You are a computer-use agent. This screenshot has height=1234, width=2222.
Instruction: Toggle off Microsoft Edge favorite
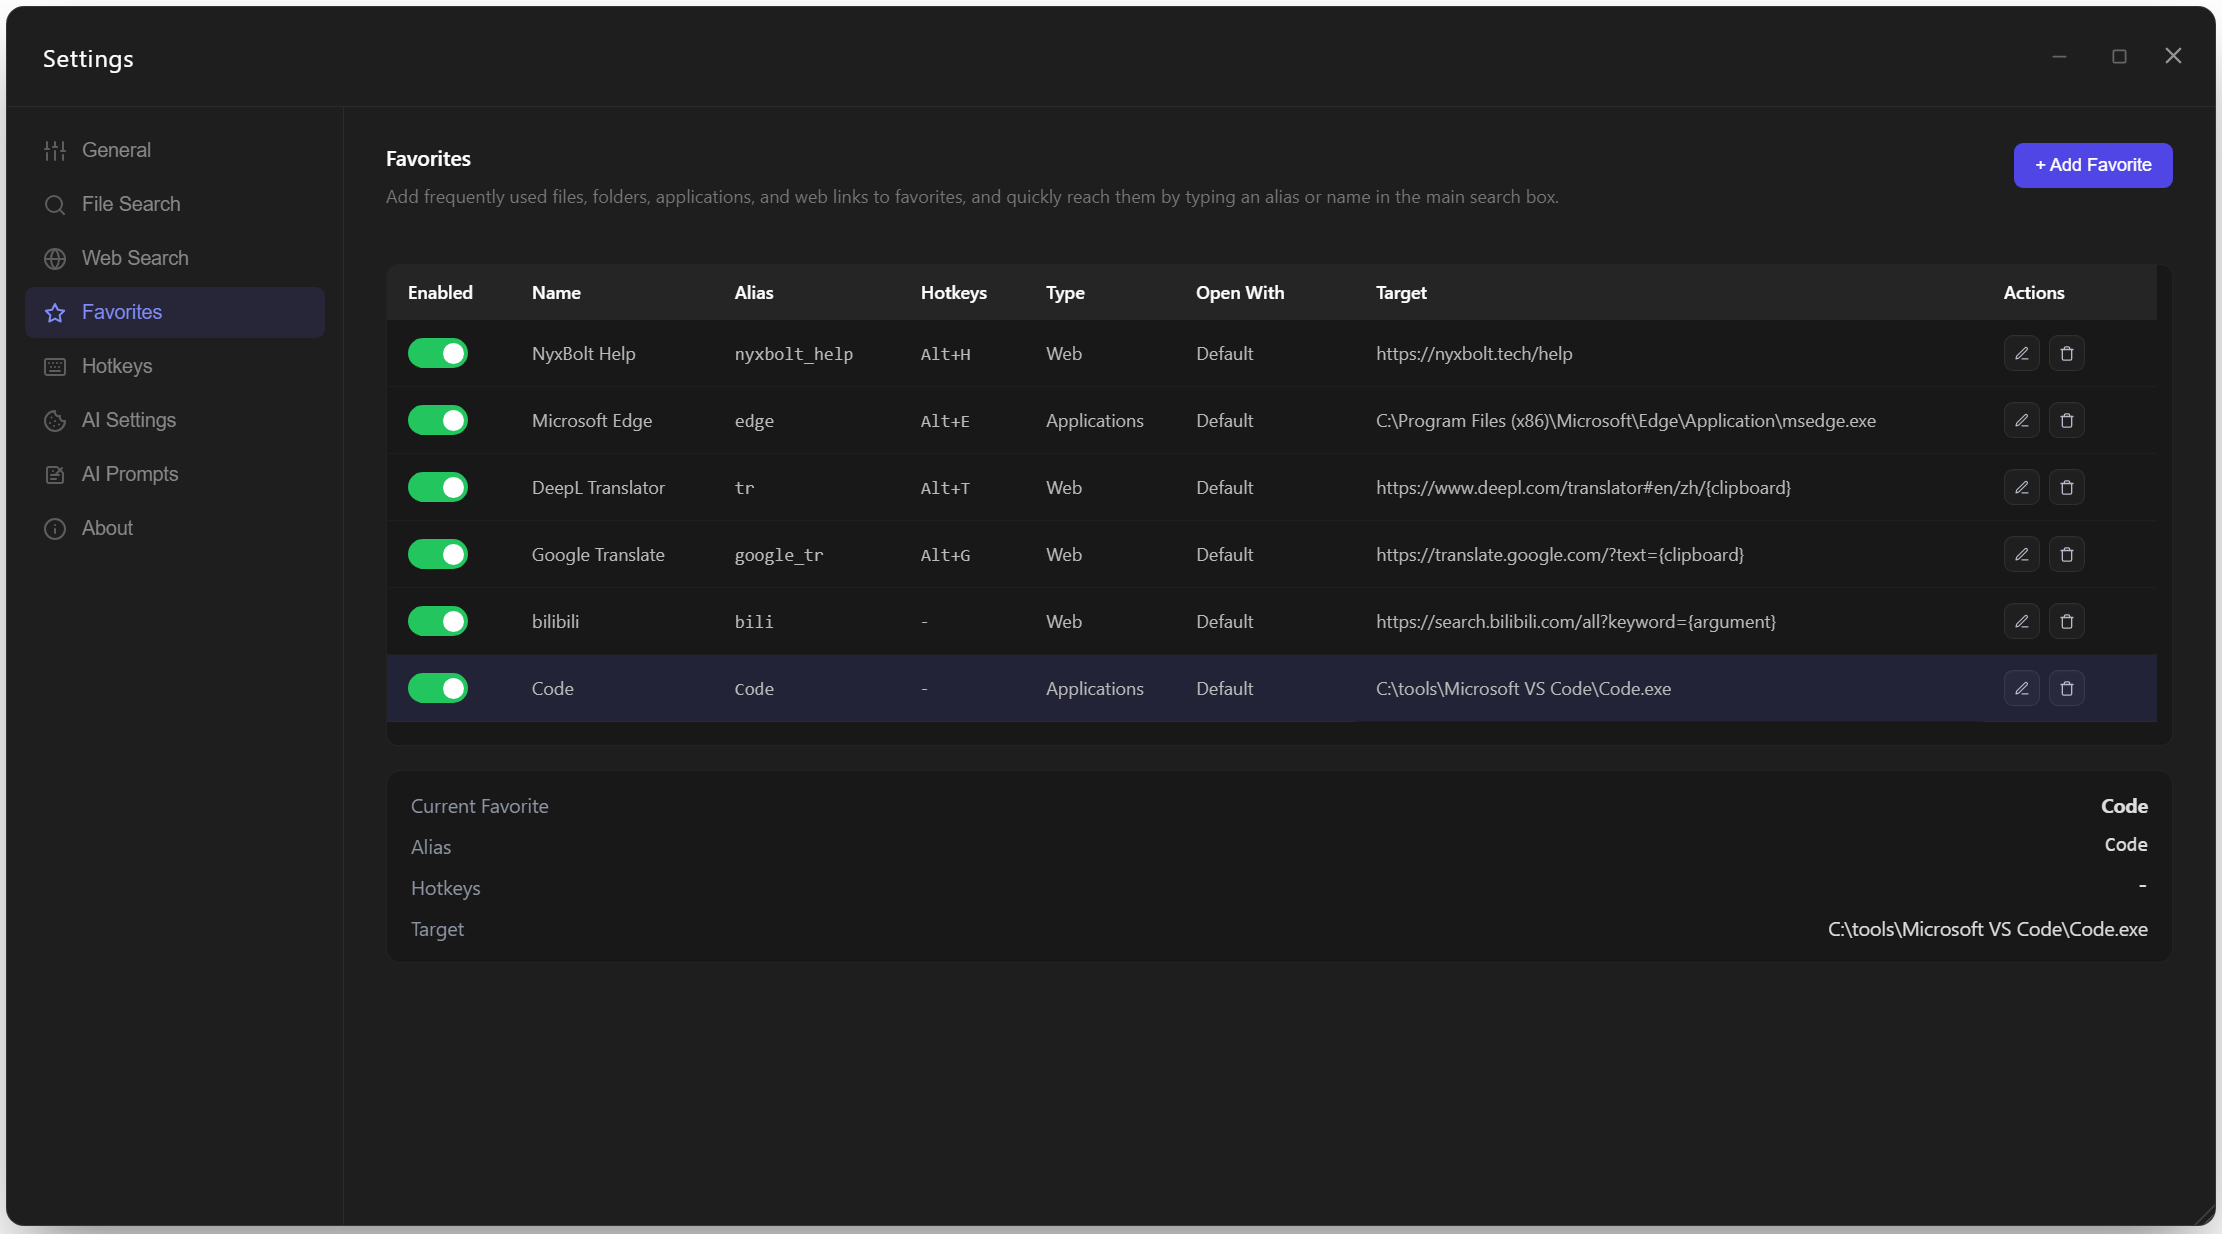(438, 421)
